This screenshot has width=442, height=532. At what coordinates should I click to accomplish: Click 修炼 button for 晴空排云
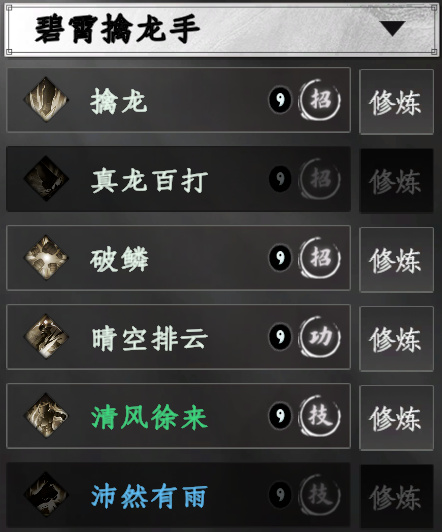click(396, 339)
